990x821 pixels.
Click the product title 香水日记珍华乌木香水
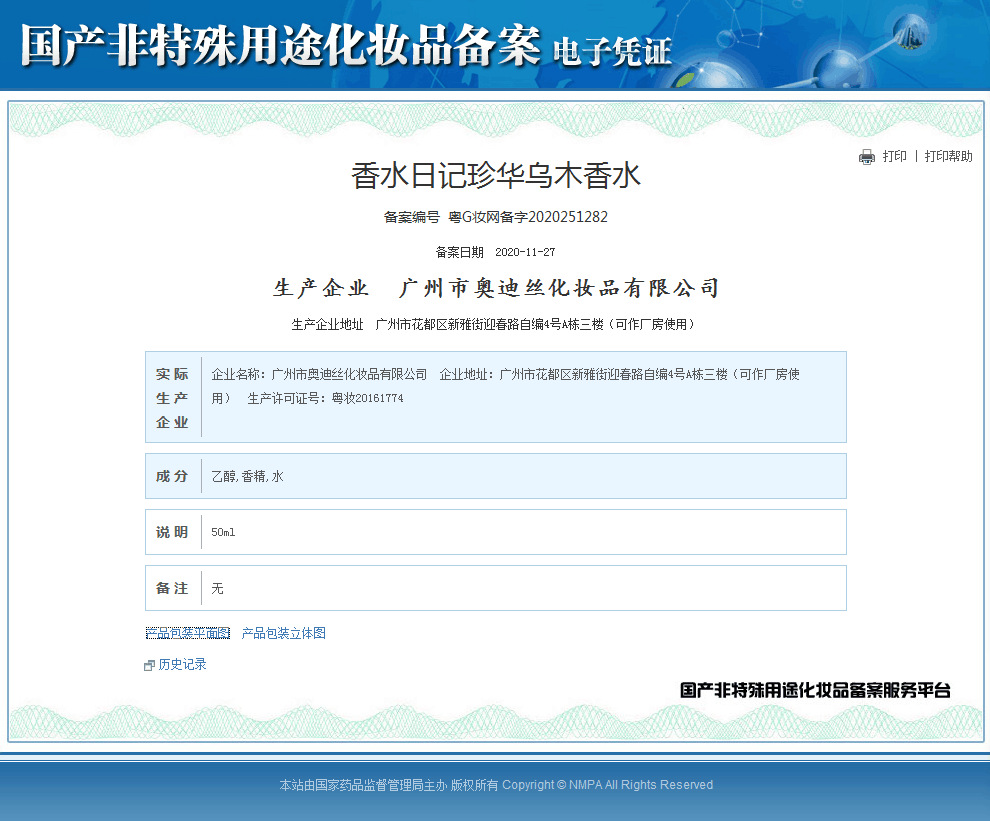tap(496, 176)
